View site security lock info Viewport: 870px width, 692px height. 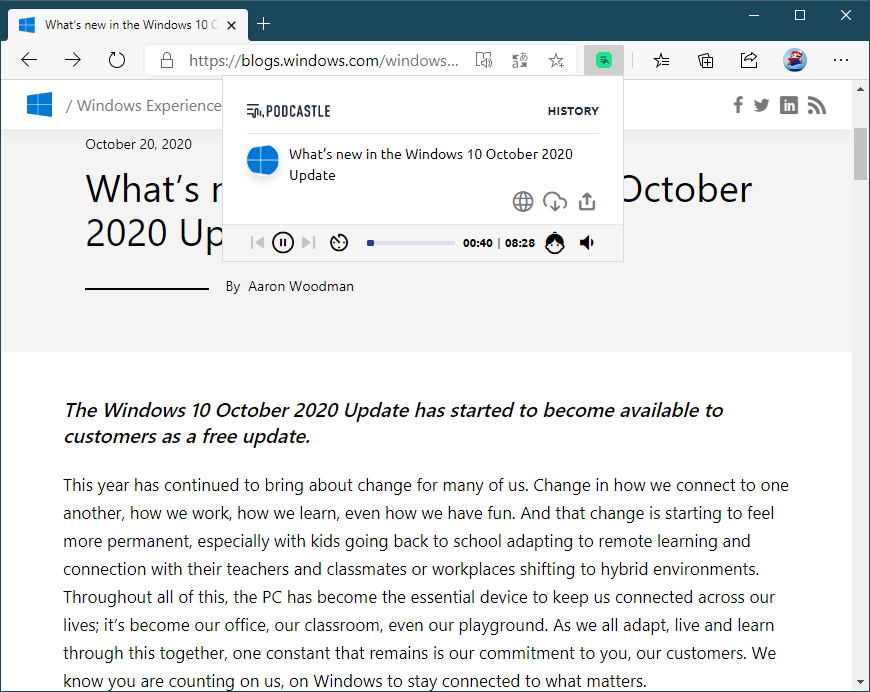tap(166, 60)
